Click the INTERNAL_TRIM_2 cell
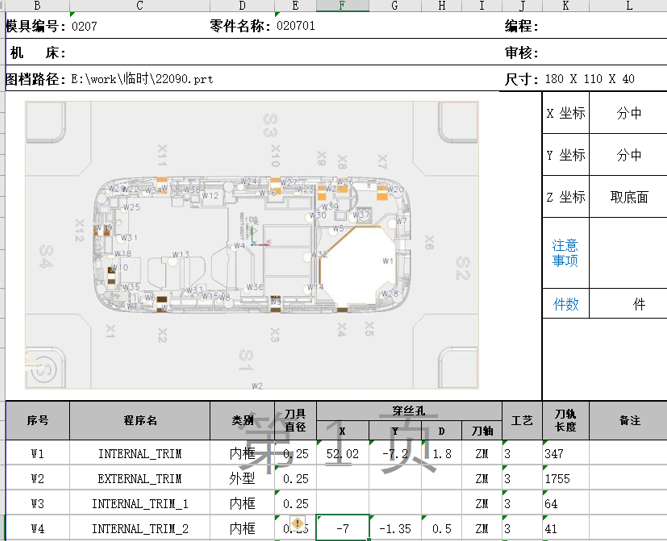667x541 pixels. (140, 529)
